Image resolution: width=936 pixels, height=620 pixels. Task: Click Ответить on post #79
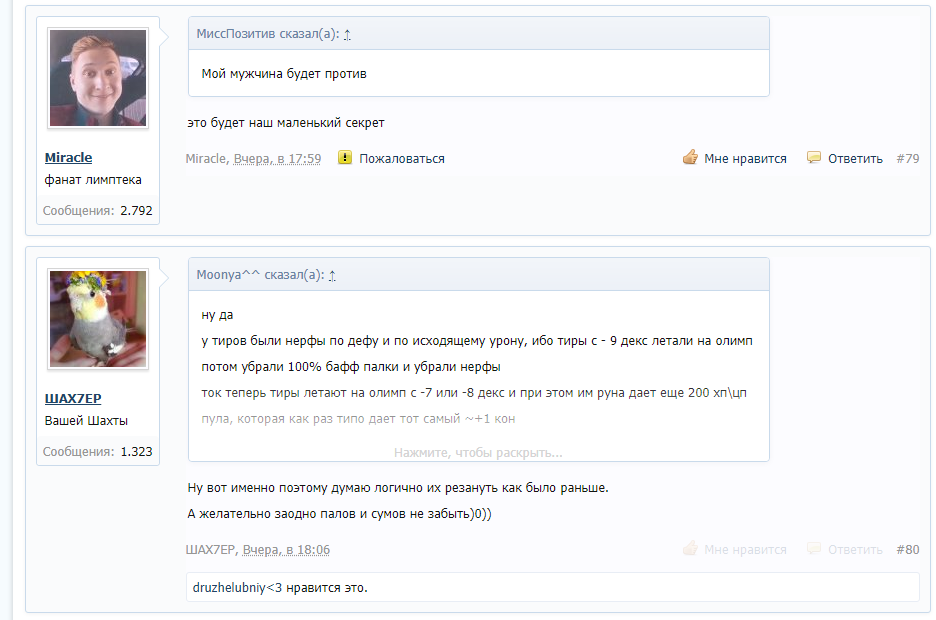(855, 159)
